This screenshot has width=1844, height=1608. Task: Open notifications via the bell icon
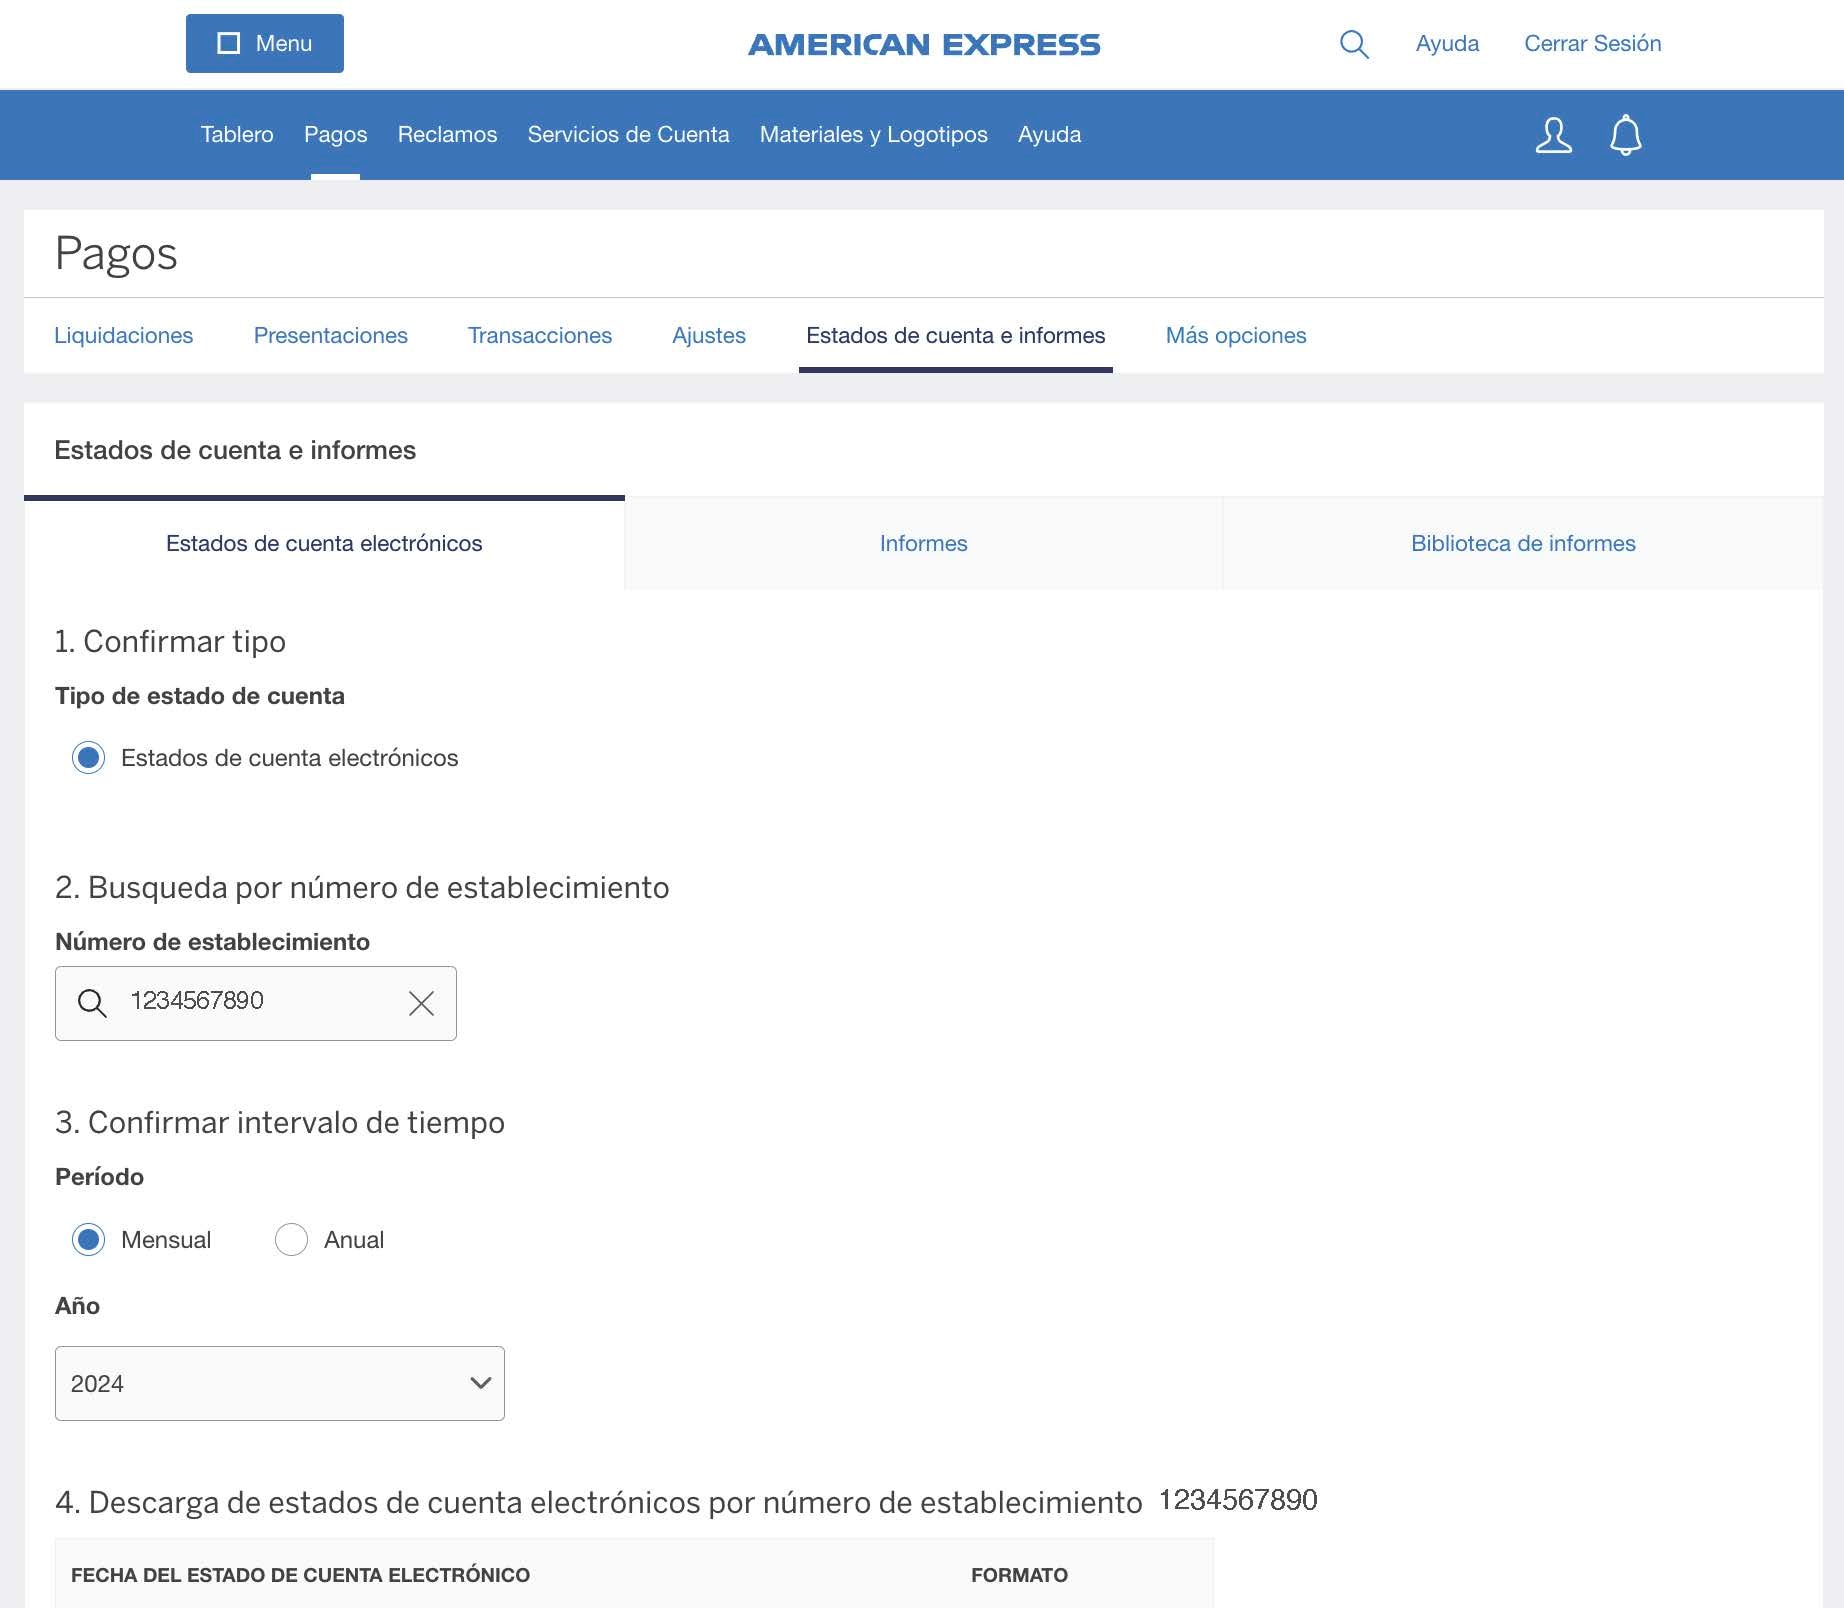click(1625, 134)
